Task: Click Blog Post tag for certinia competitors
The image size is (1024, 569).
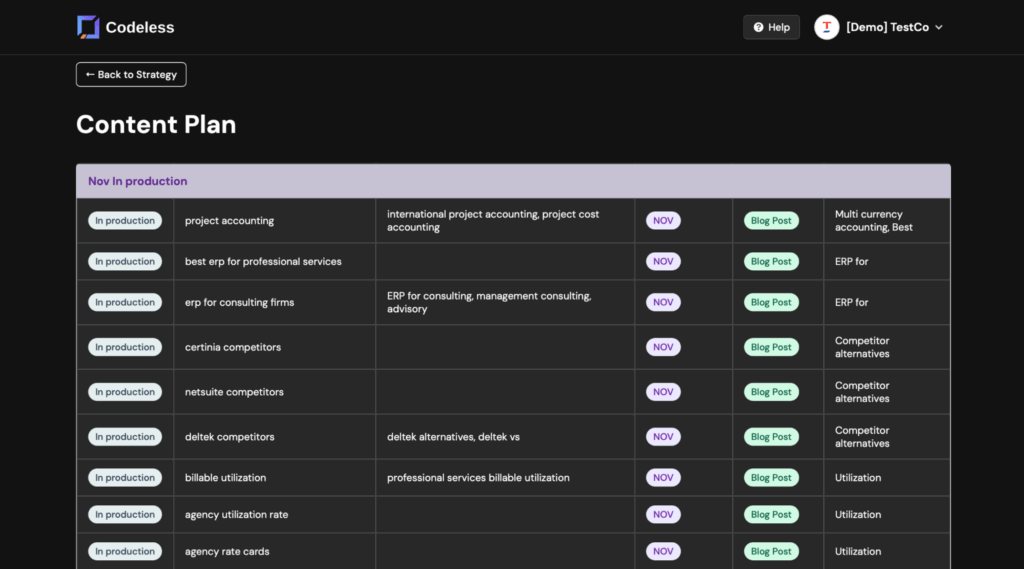Action: point(770,347)
